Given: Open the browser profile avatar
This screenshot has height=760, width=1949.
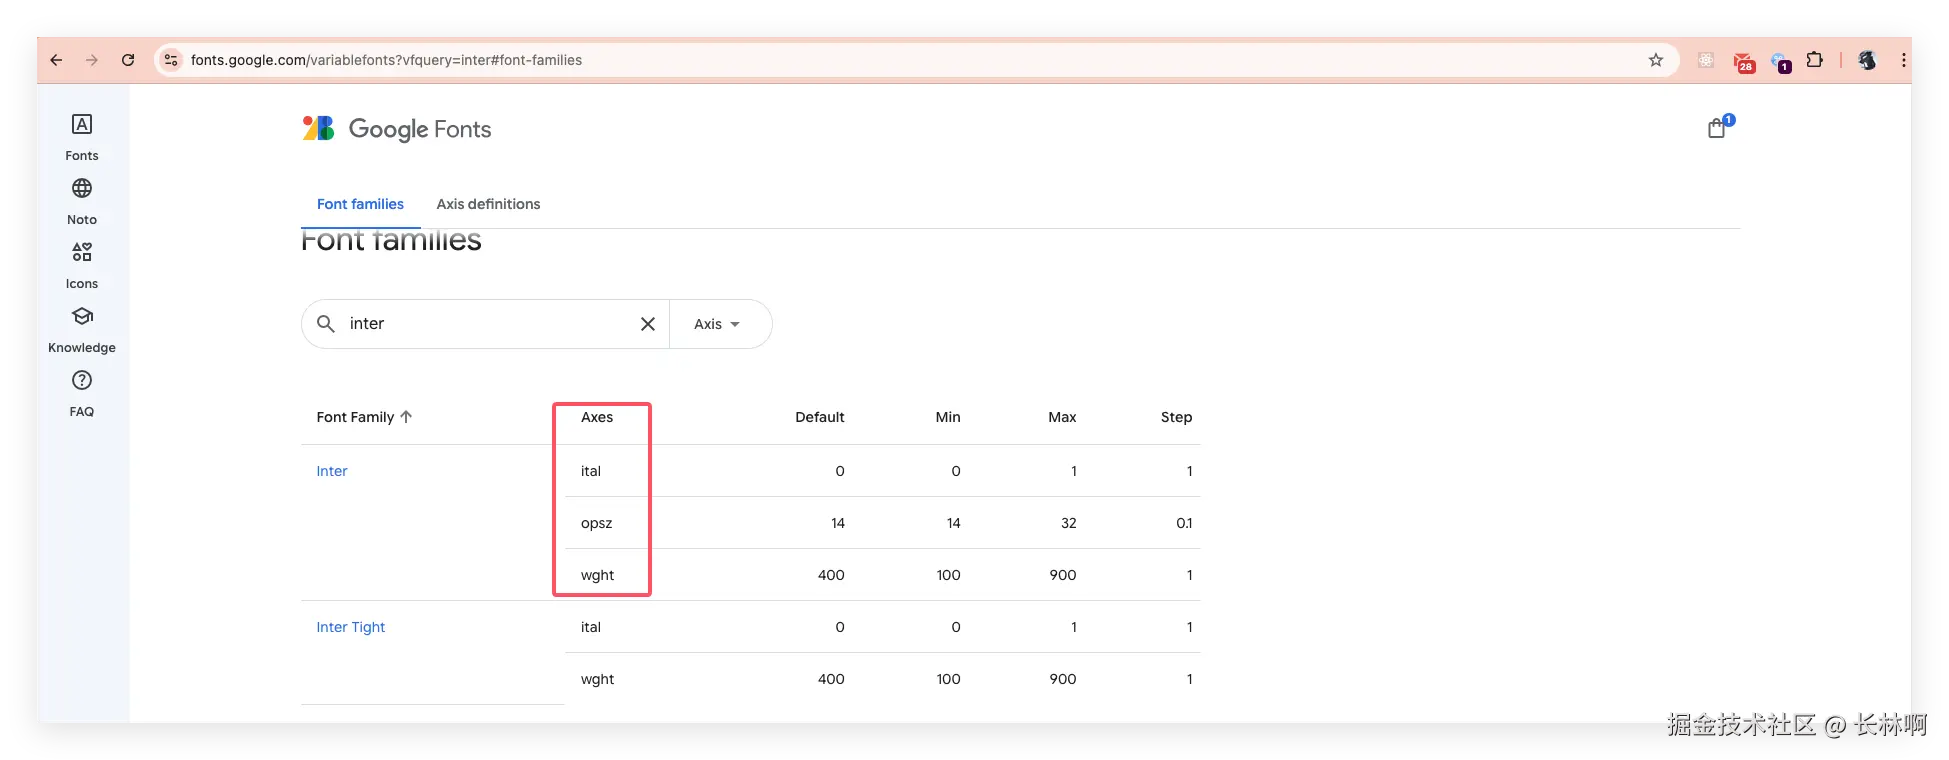Looking at the screenshot, I should [x=1867, y=60].
